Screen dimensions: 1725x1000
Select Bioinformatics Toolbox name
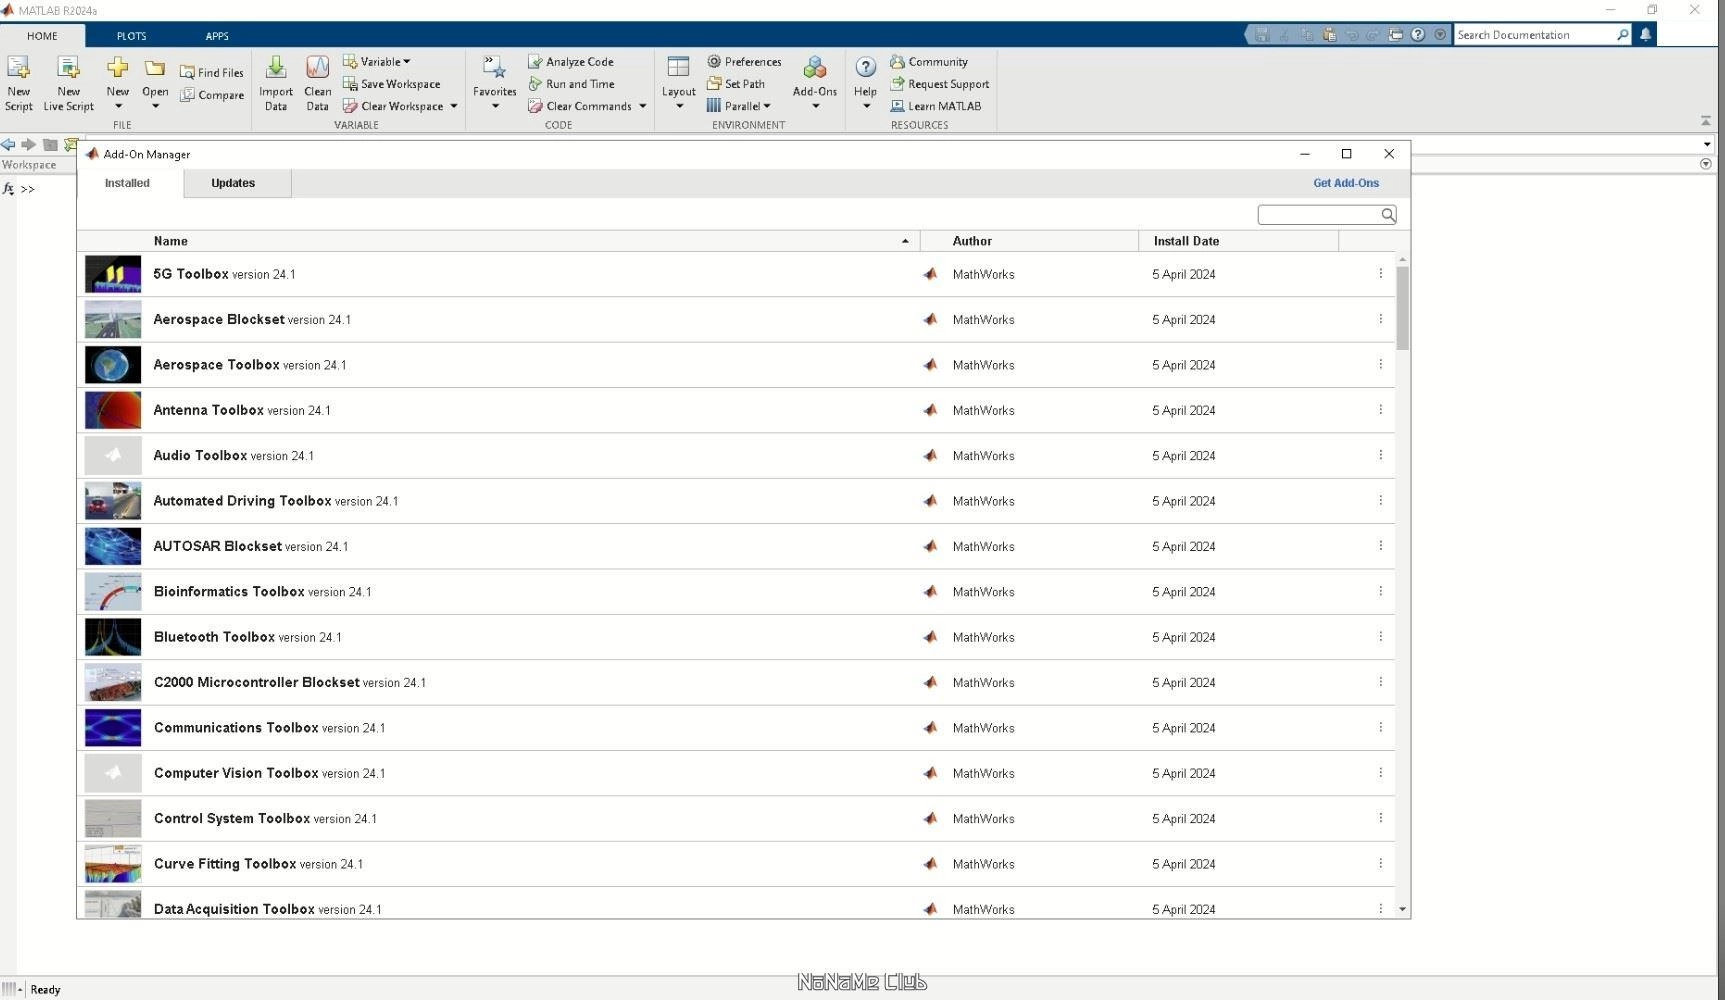tap(229, 592)
